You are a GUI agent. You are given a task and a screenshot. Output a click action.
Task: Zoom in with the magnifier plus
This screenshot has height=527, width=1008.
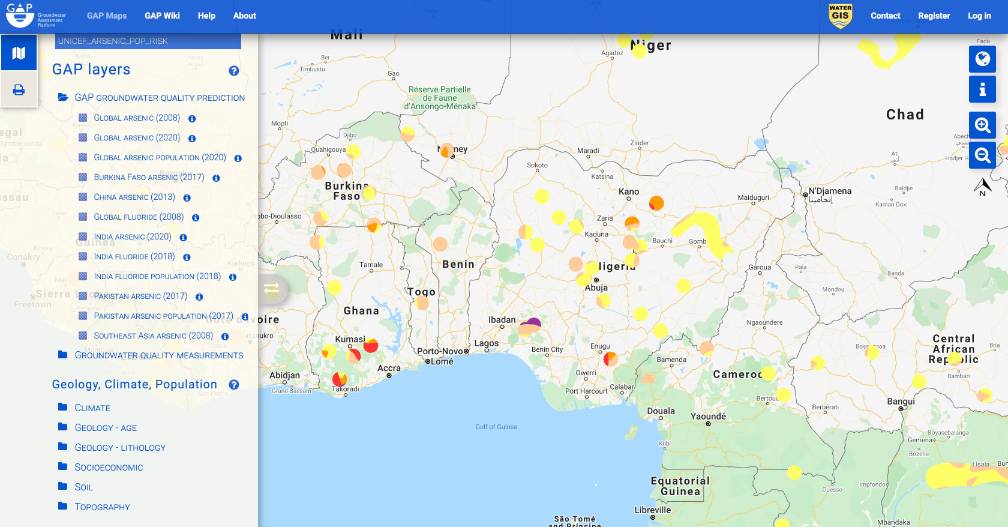982,125
